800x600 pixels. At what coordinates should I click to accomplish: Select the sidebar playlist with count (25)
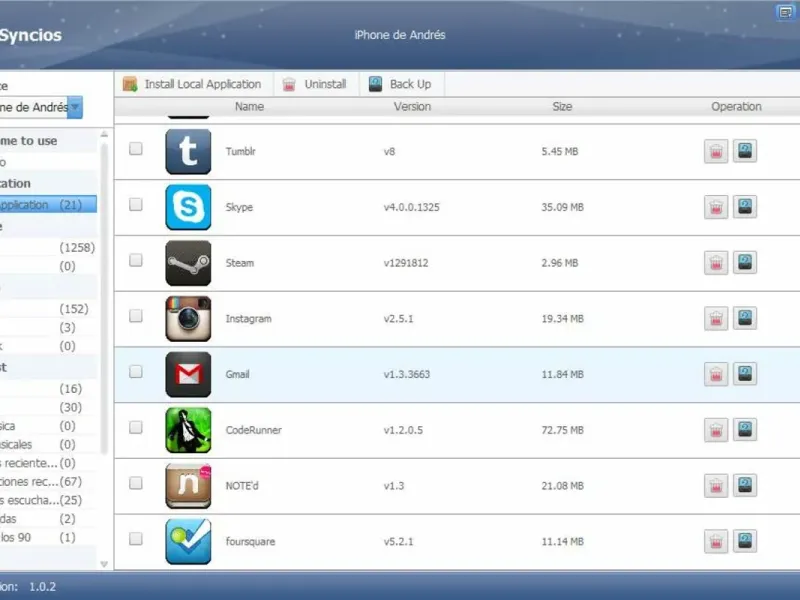[x=48, y=501]
